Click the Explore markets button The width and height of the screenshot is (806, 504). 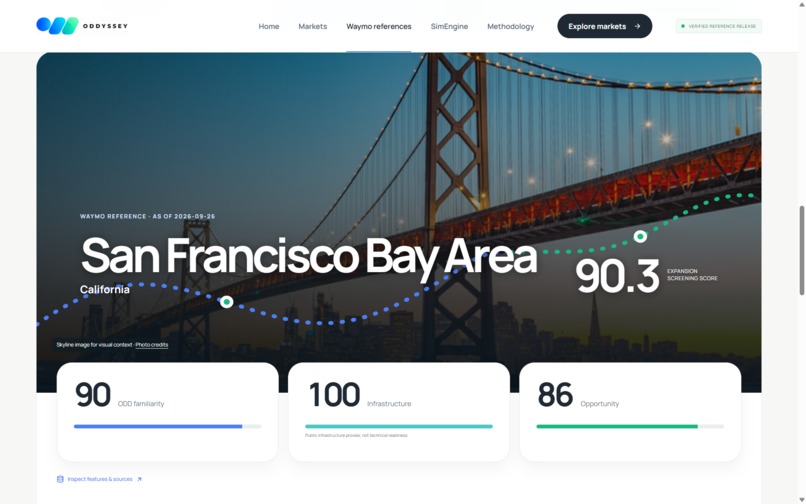pos(604,26)
